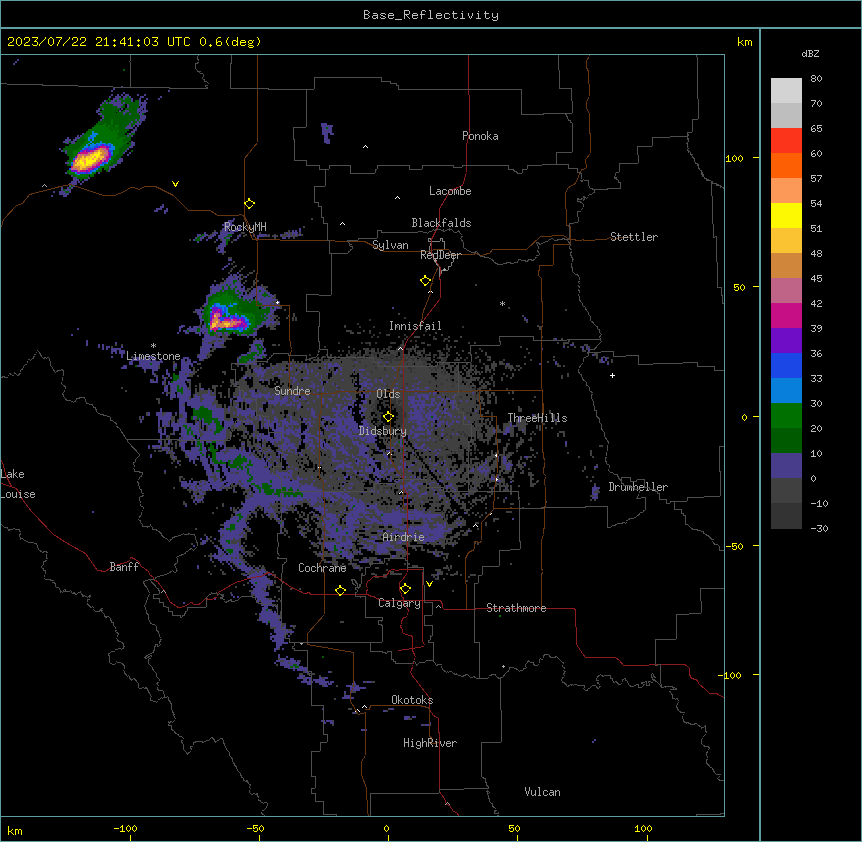The image size is (862, 842).
Task: Select the Didsbury label
Action: pos(383,431)
